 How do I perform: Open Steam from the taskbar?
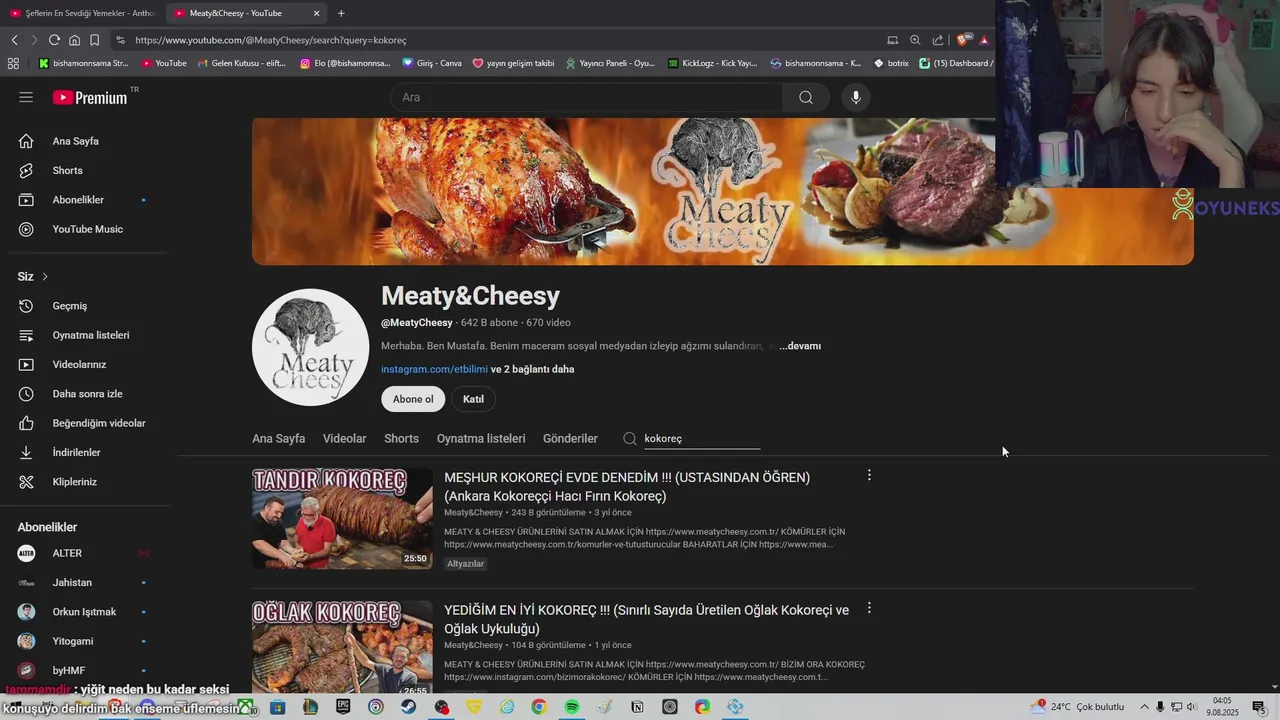pos(409,707)
